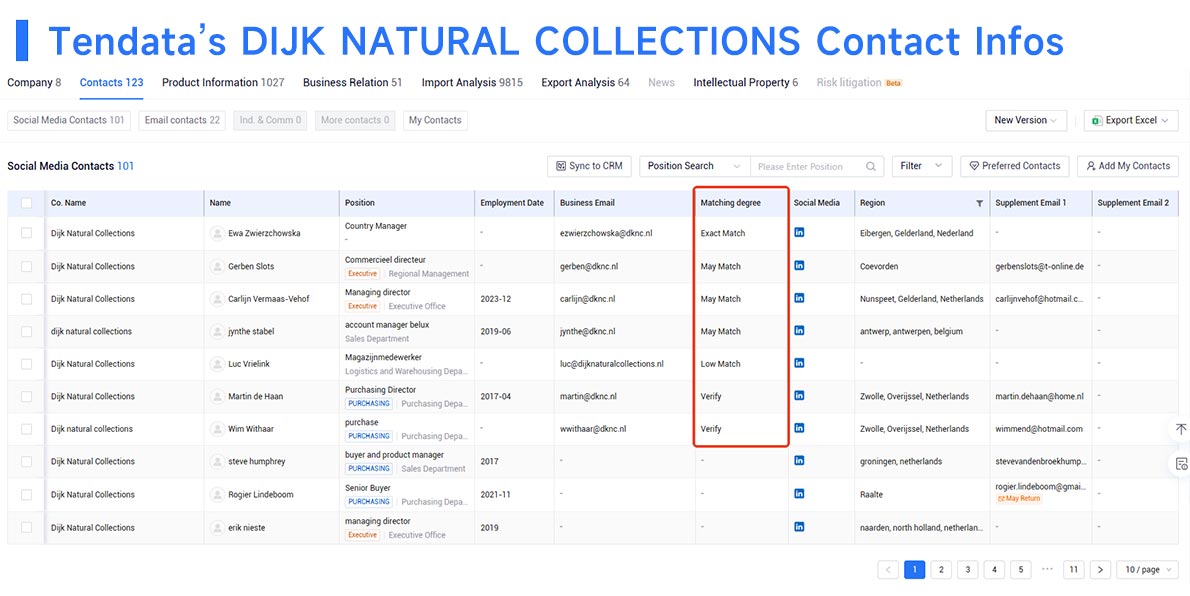The height and width of the screenshot is (596, 1190).
Task: Open LinkedIn icon for erik nieste
Action: pos(799,527)
